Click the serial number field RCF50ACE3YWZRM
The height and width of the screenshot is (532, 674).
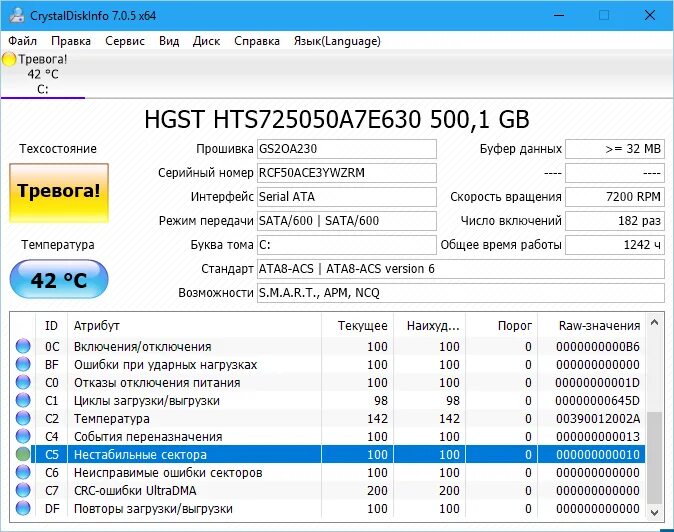[x=347, y=173]
